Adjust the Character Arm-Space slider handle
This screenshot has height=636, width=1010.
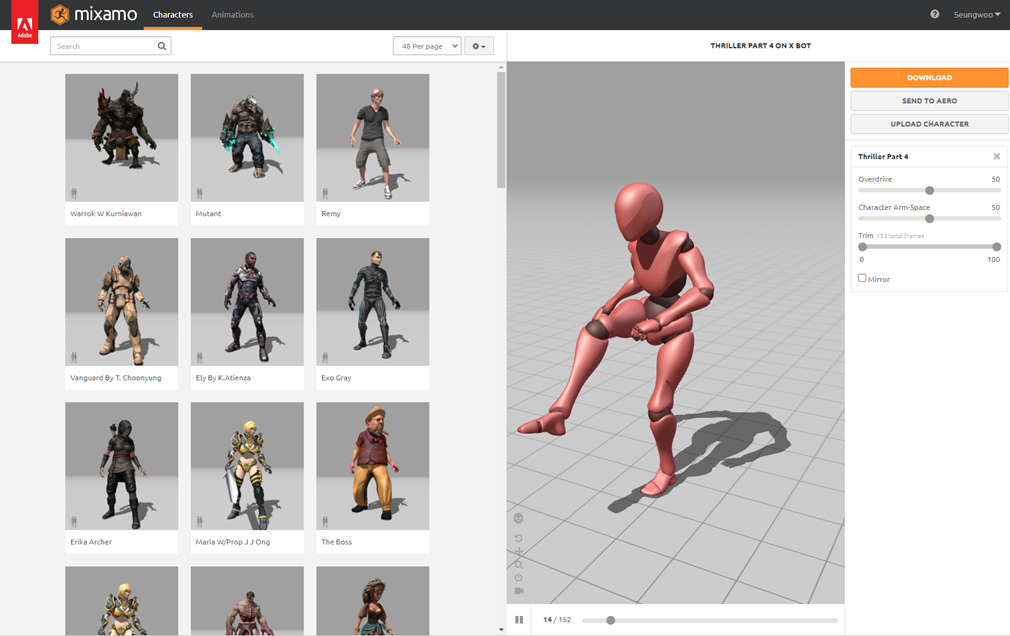pyautogui.click(x=929, y=218)
